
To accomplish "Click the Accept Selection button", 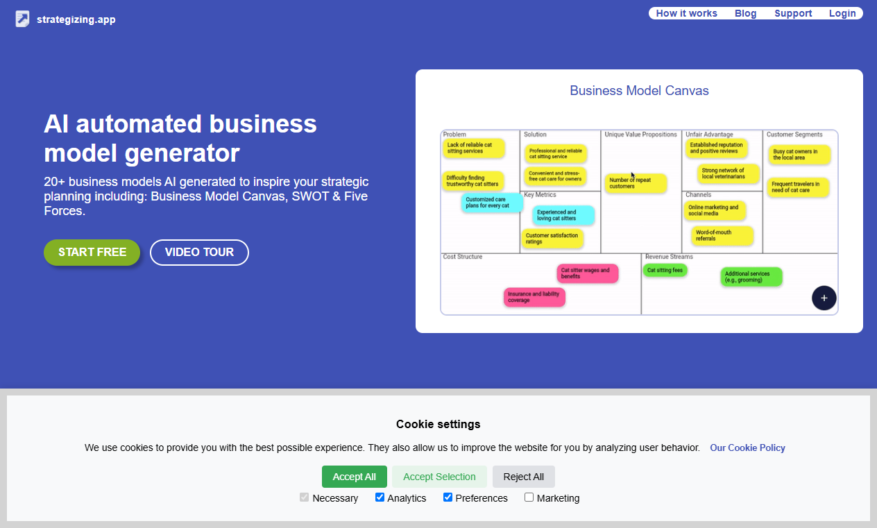I will (x=439, y=477).
